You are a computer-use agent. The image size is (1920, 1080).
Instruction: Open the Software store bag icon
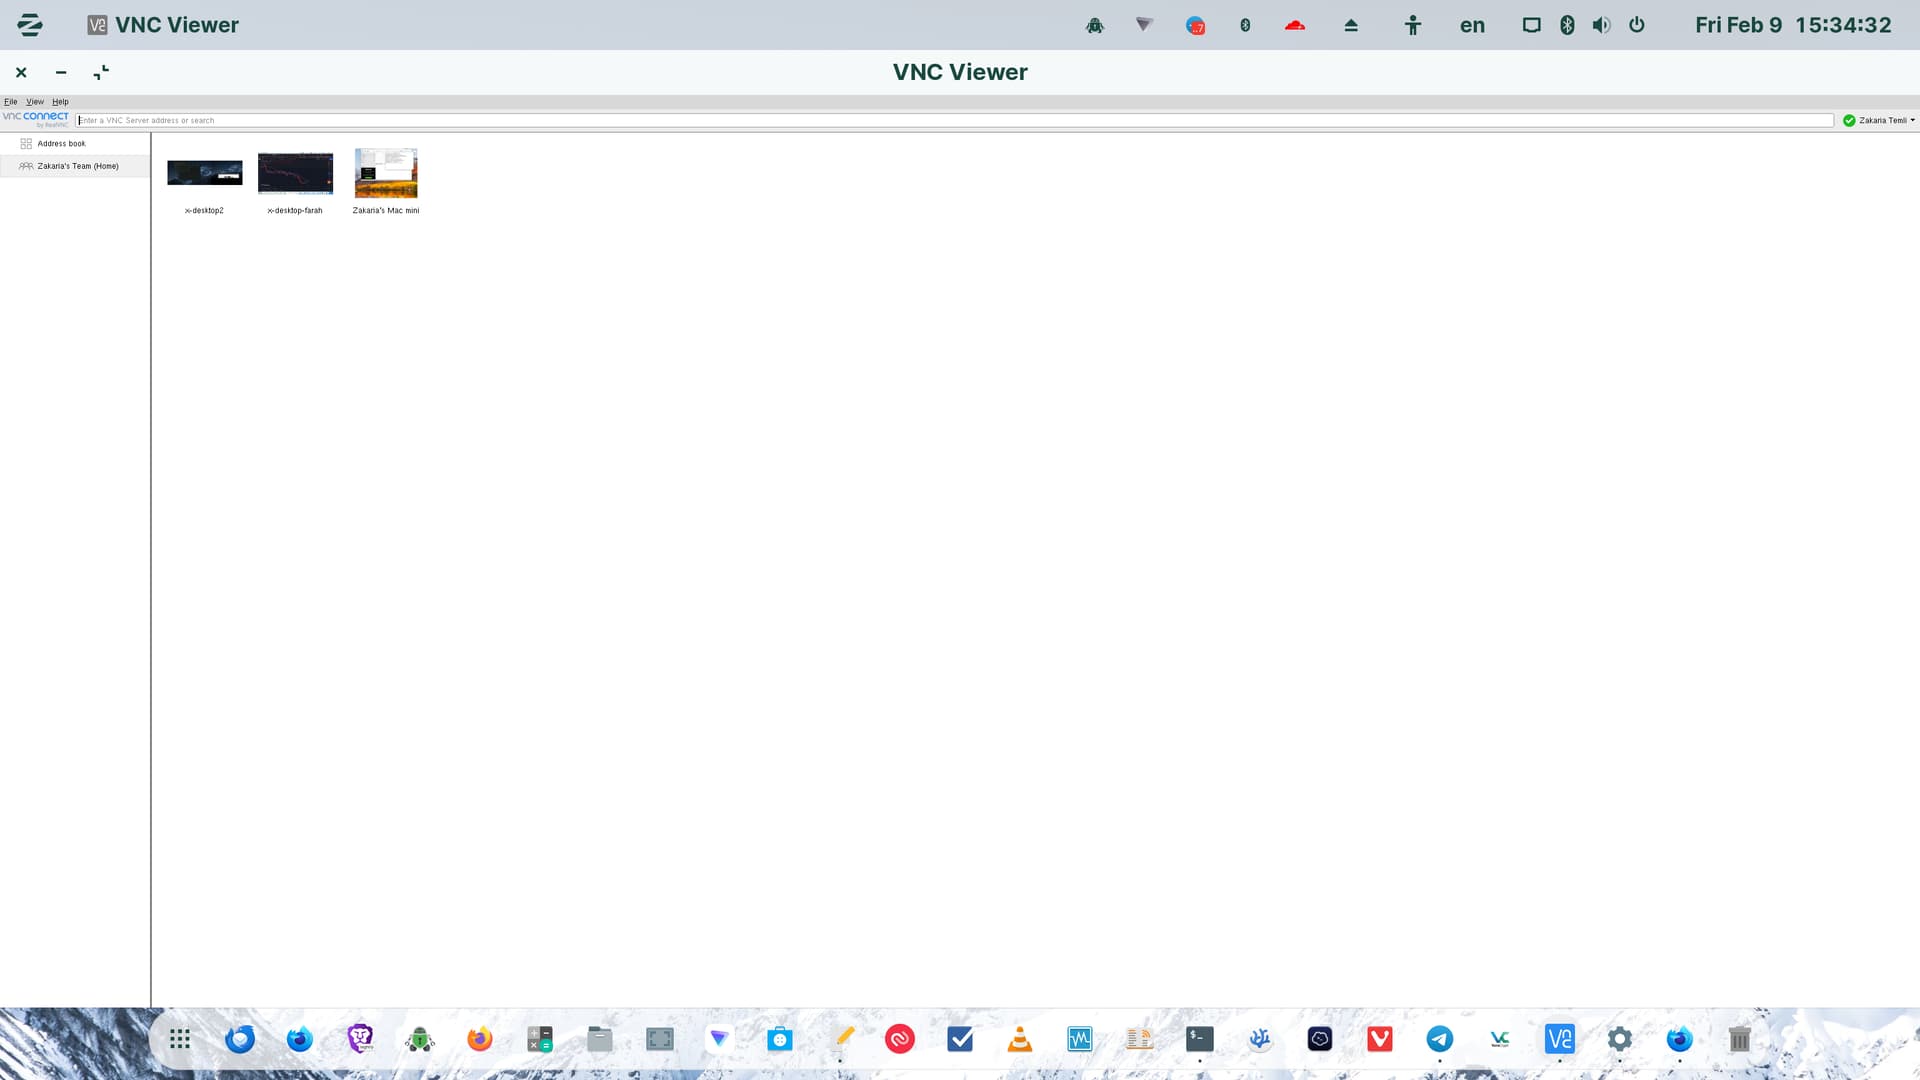pyautogui.click(x=780, y=1040)
